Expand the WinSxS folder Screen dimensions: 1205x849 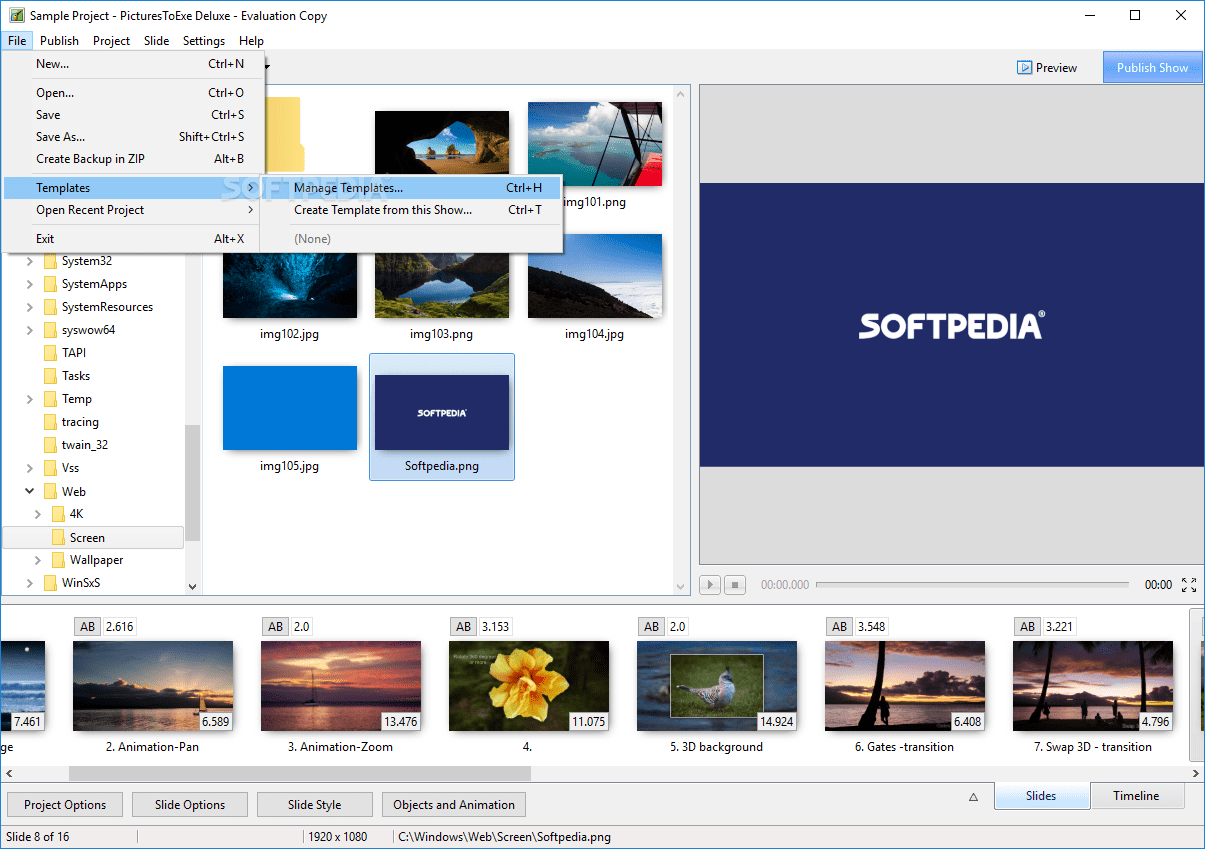click(30, 583)
